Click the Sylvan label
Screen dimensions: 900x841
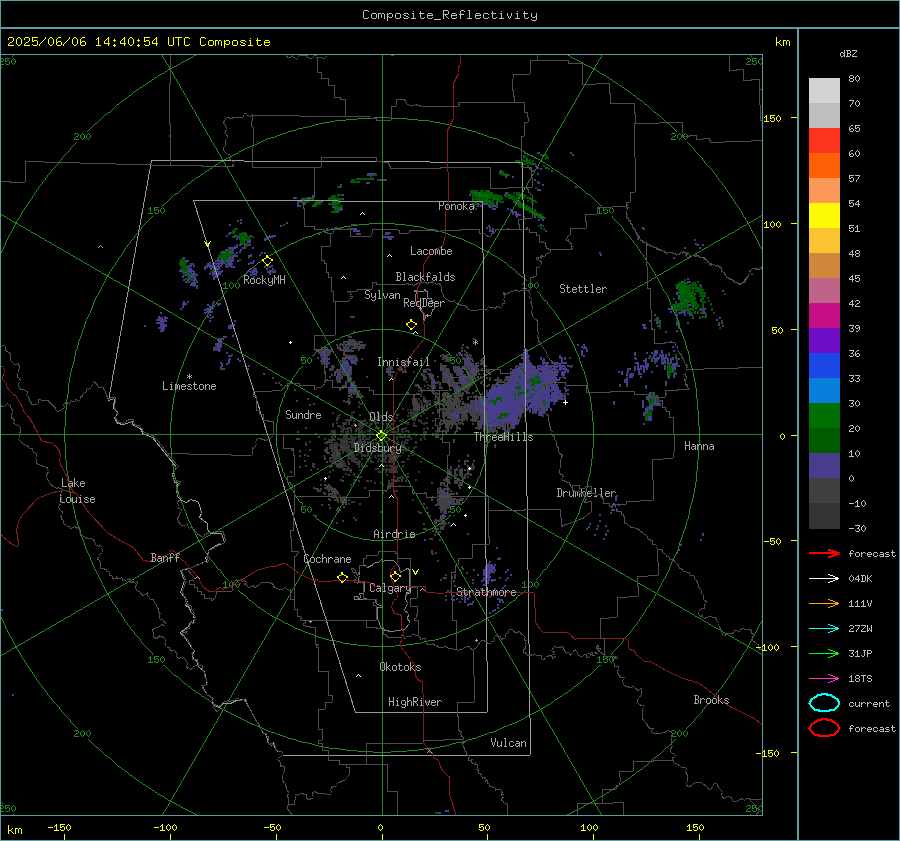point(382,294)
